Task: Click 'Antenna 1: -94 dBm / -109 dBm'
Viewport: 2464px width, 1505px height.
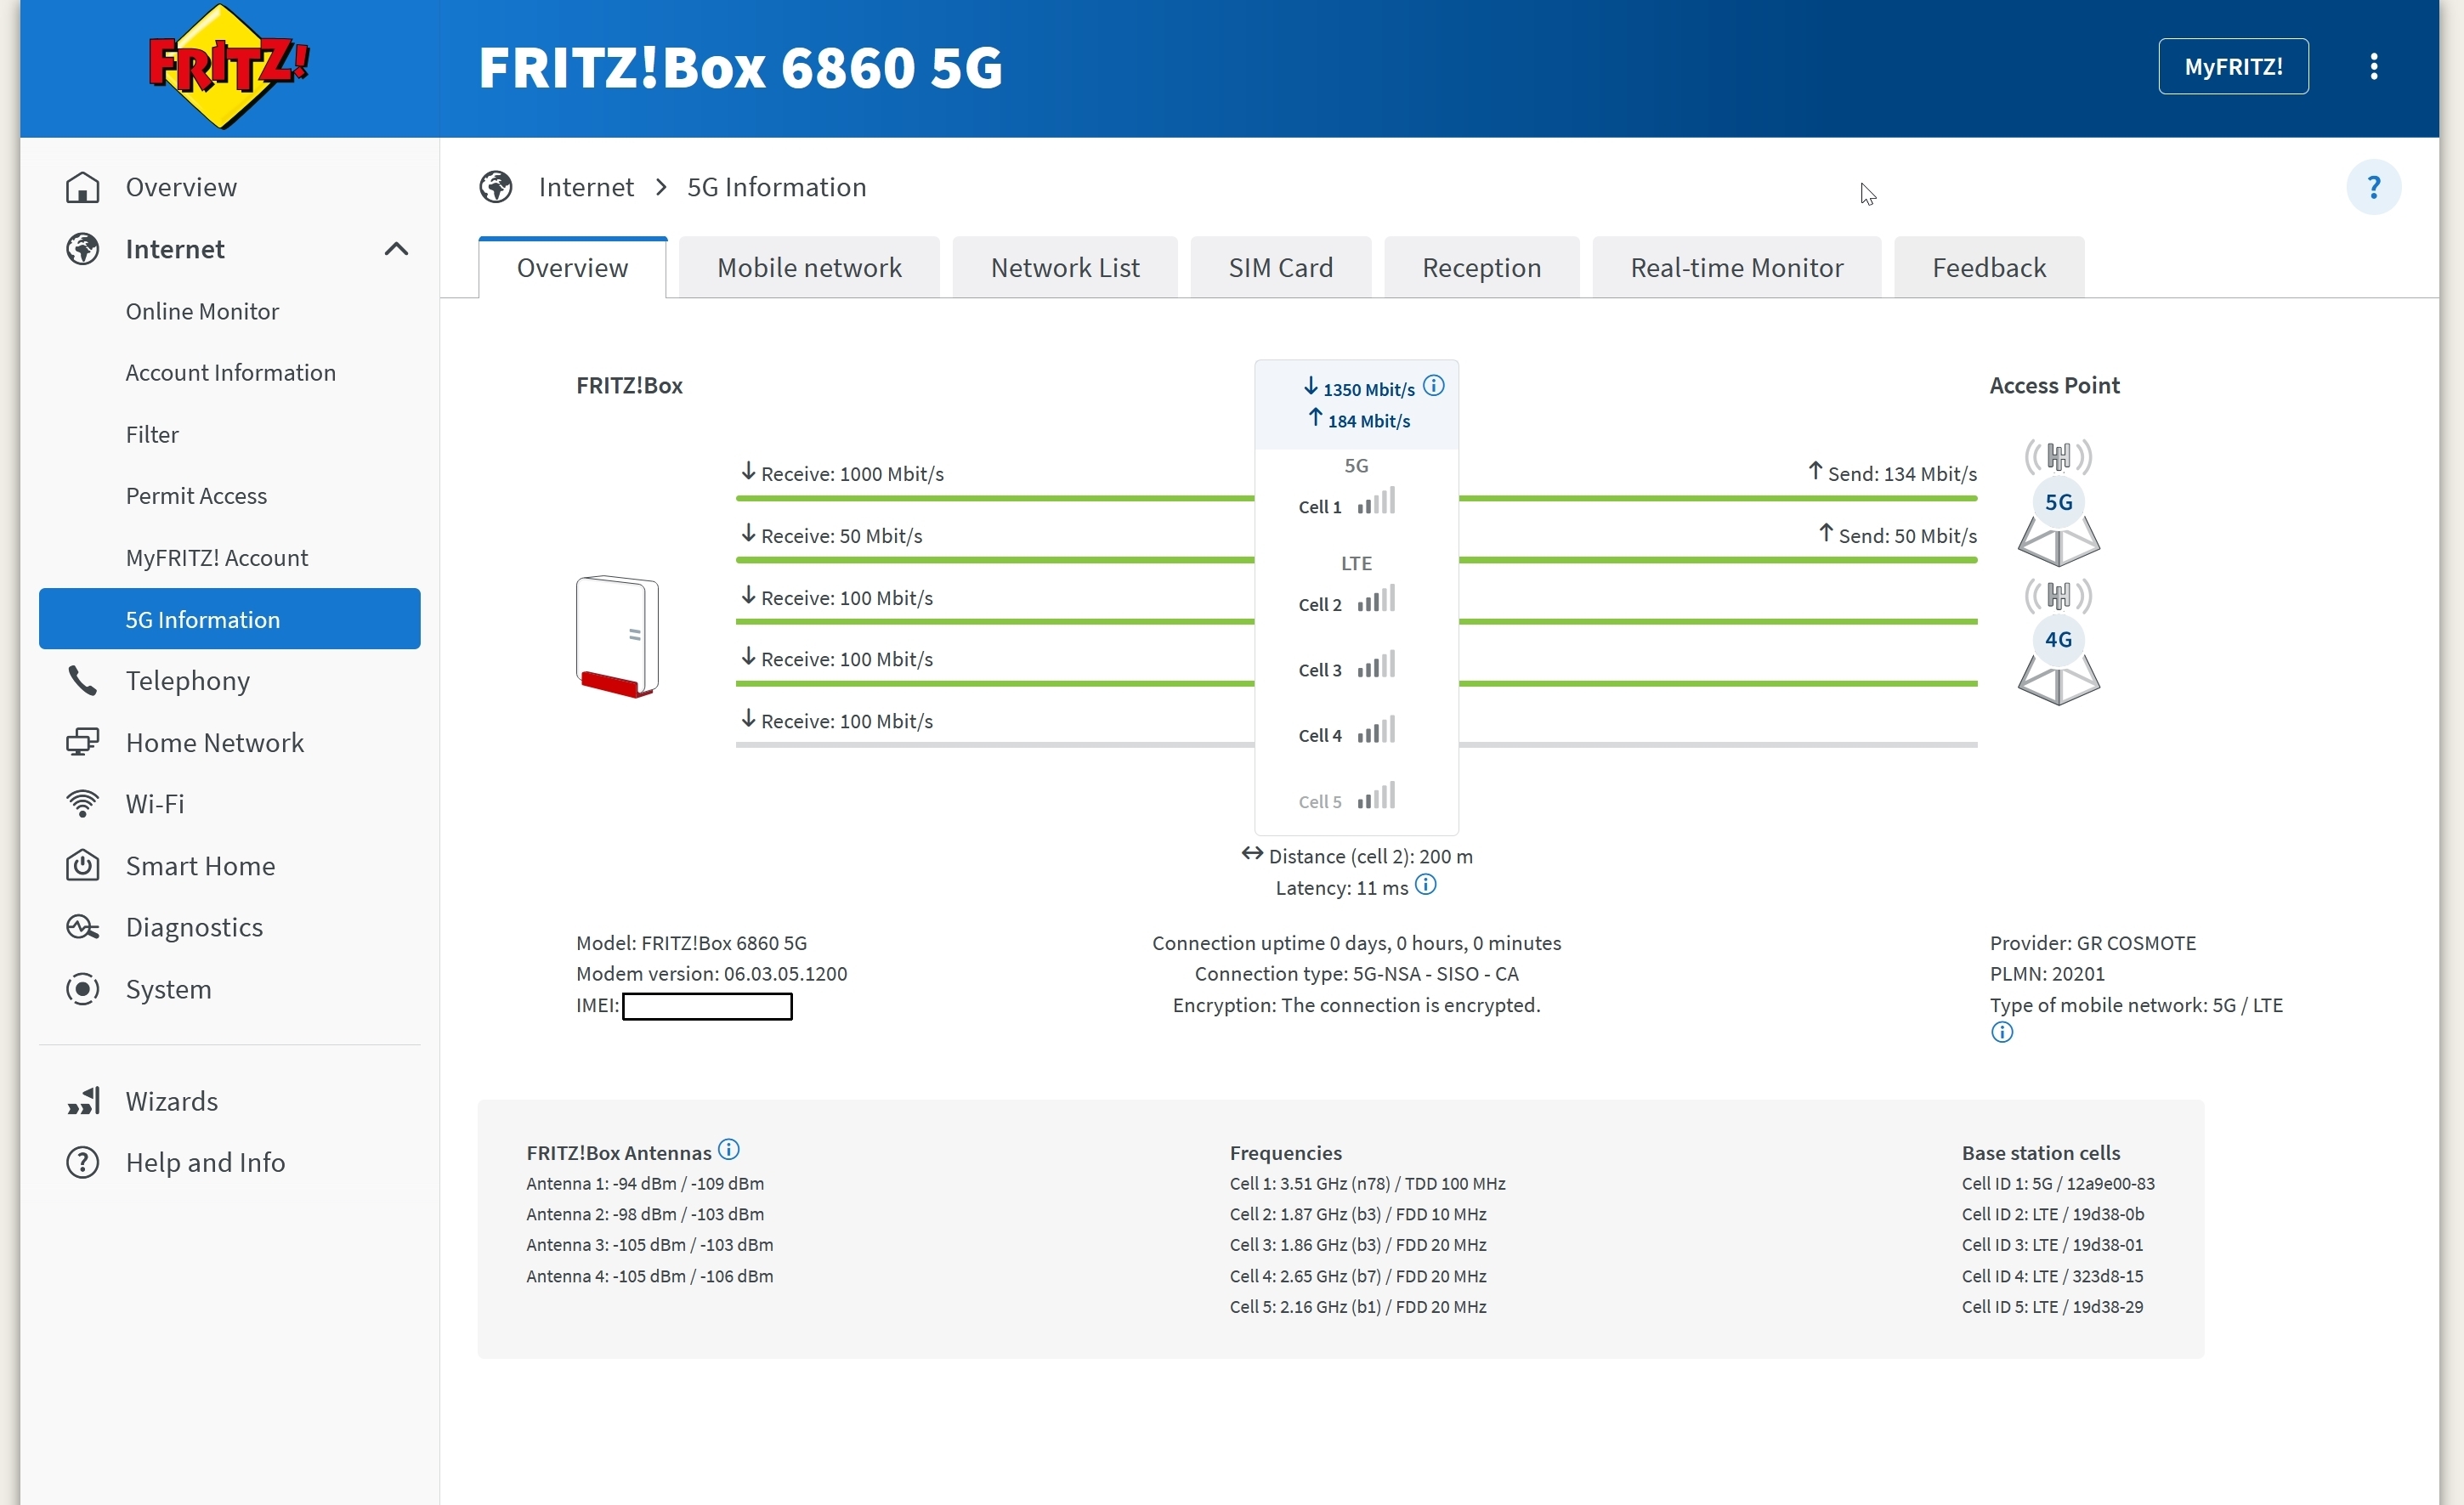Action: (x=645, y=1184)
